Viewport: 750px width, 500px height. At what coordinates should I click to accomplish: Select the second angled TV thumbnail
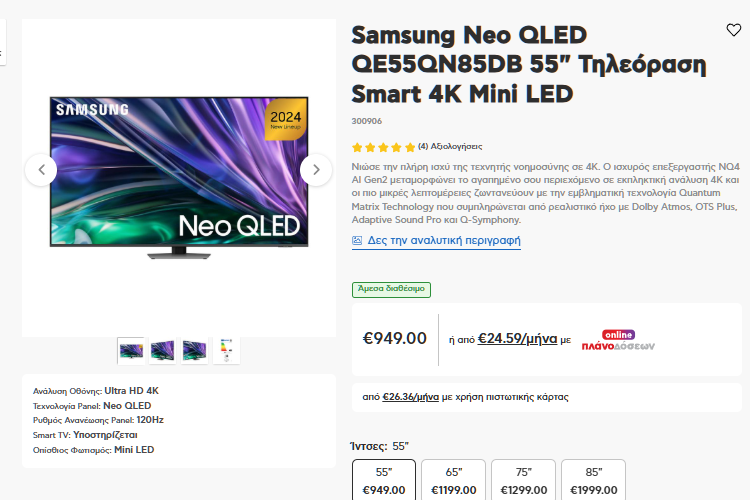coord(163,351)
